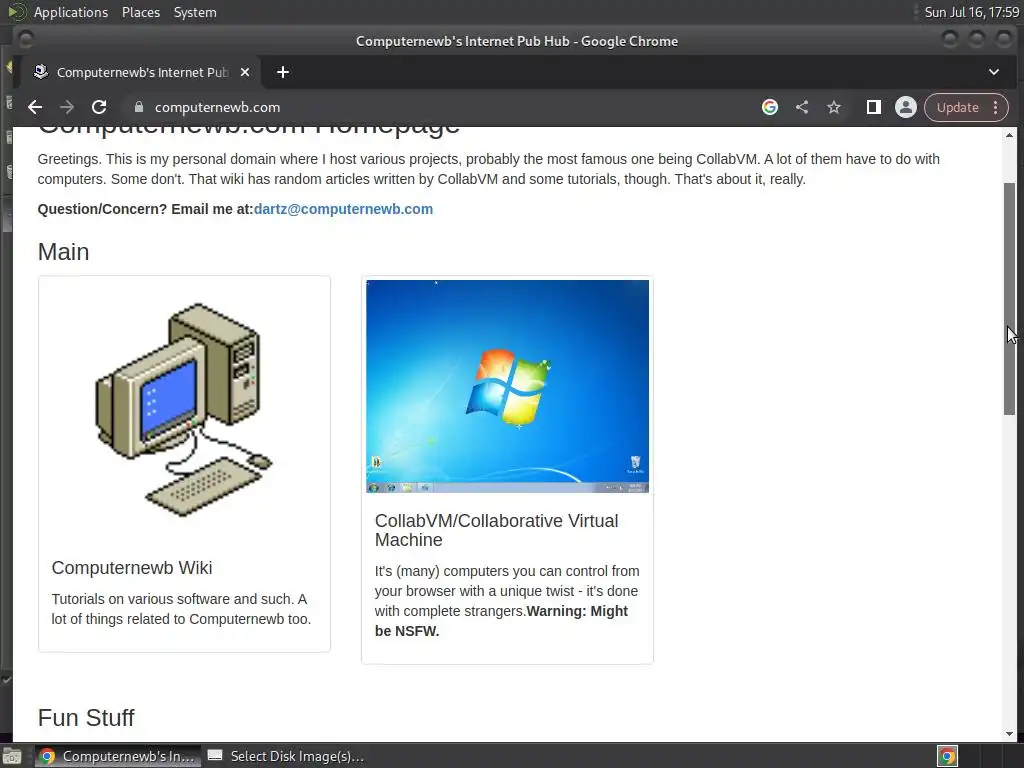Go back to the previous page
The width and height of the screenshot is (1024, 768).
tap(35, 107)
